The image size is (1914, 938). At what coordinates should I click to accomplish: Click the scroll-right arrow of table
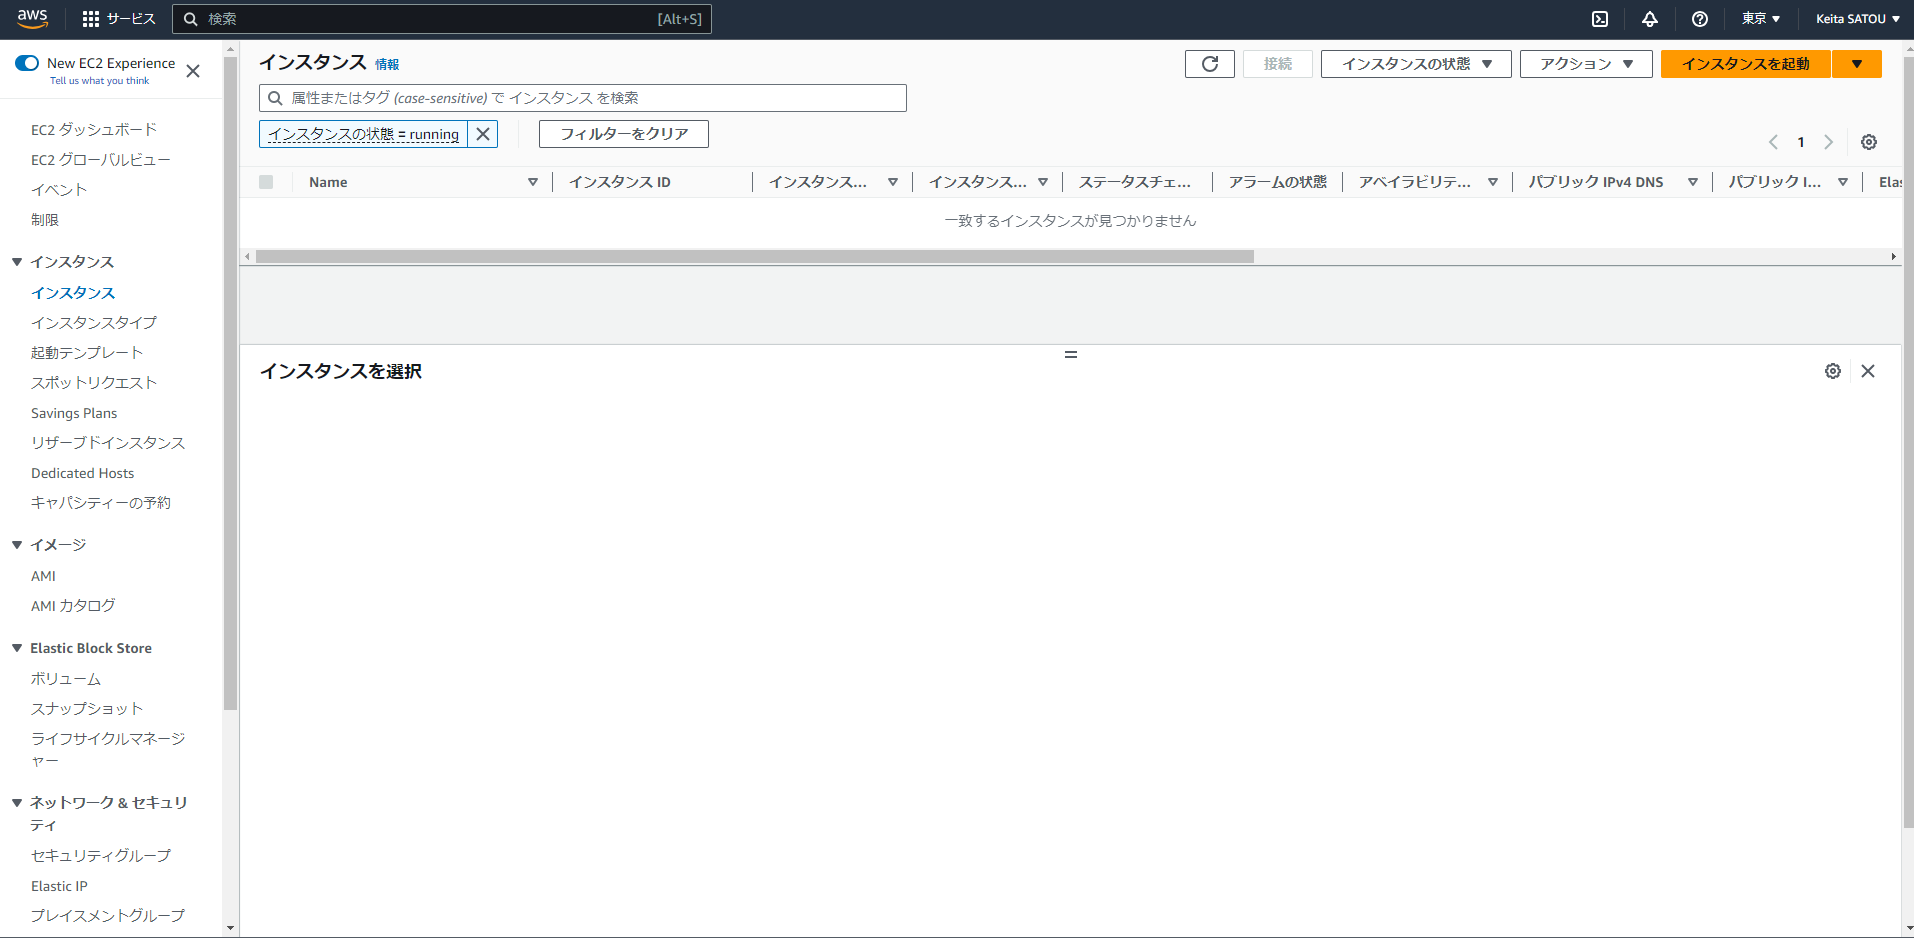pyautogui.click(x=1893, y=257)
